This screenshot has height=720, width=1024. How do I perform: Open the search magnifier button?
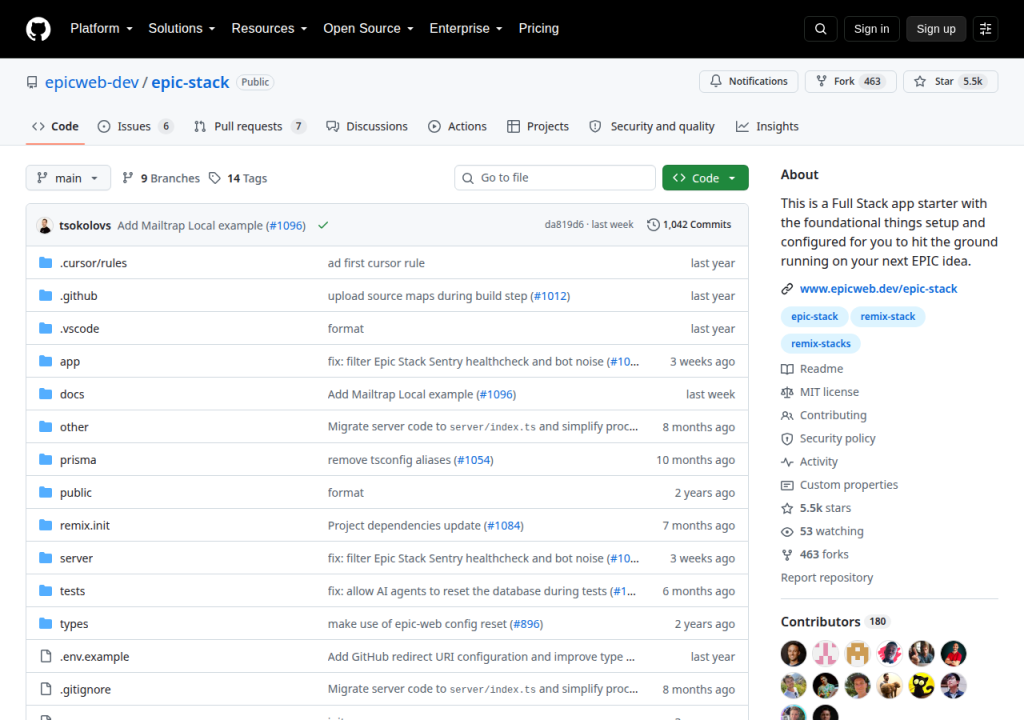820,29
